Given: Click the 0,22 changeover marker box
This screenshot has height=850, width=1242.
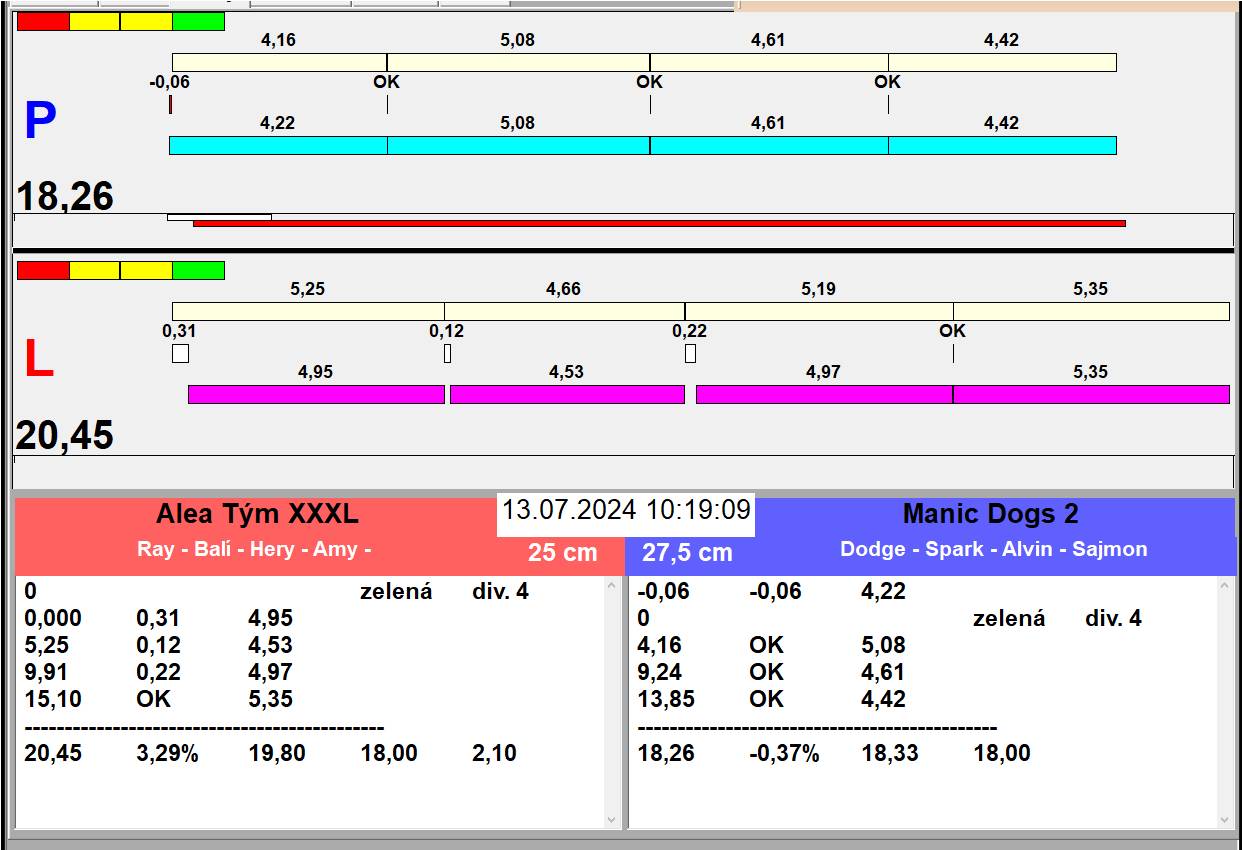Looking at the screenshot, I should point(690,353).
